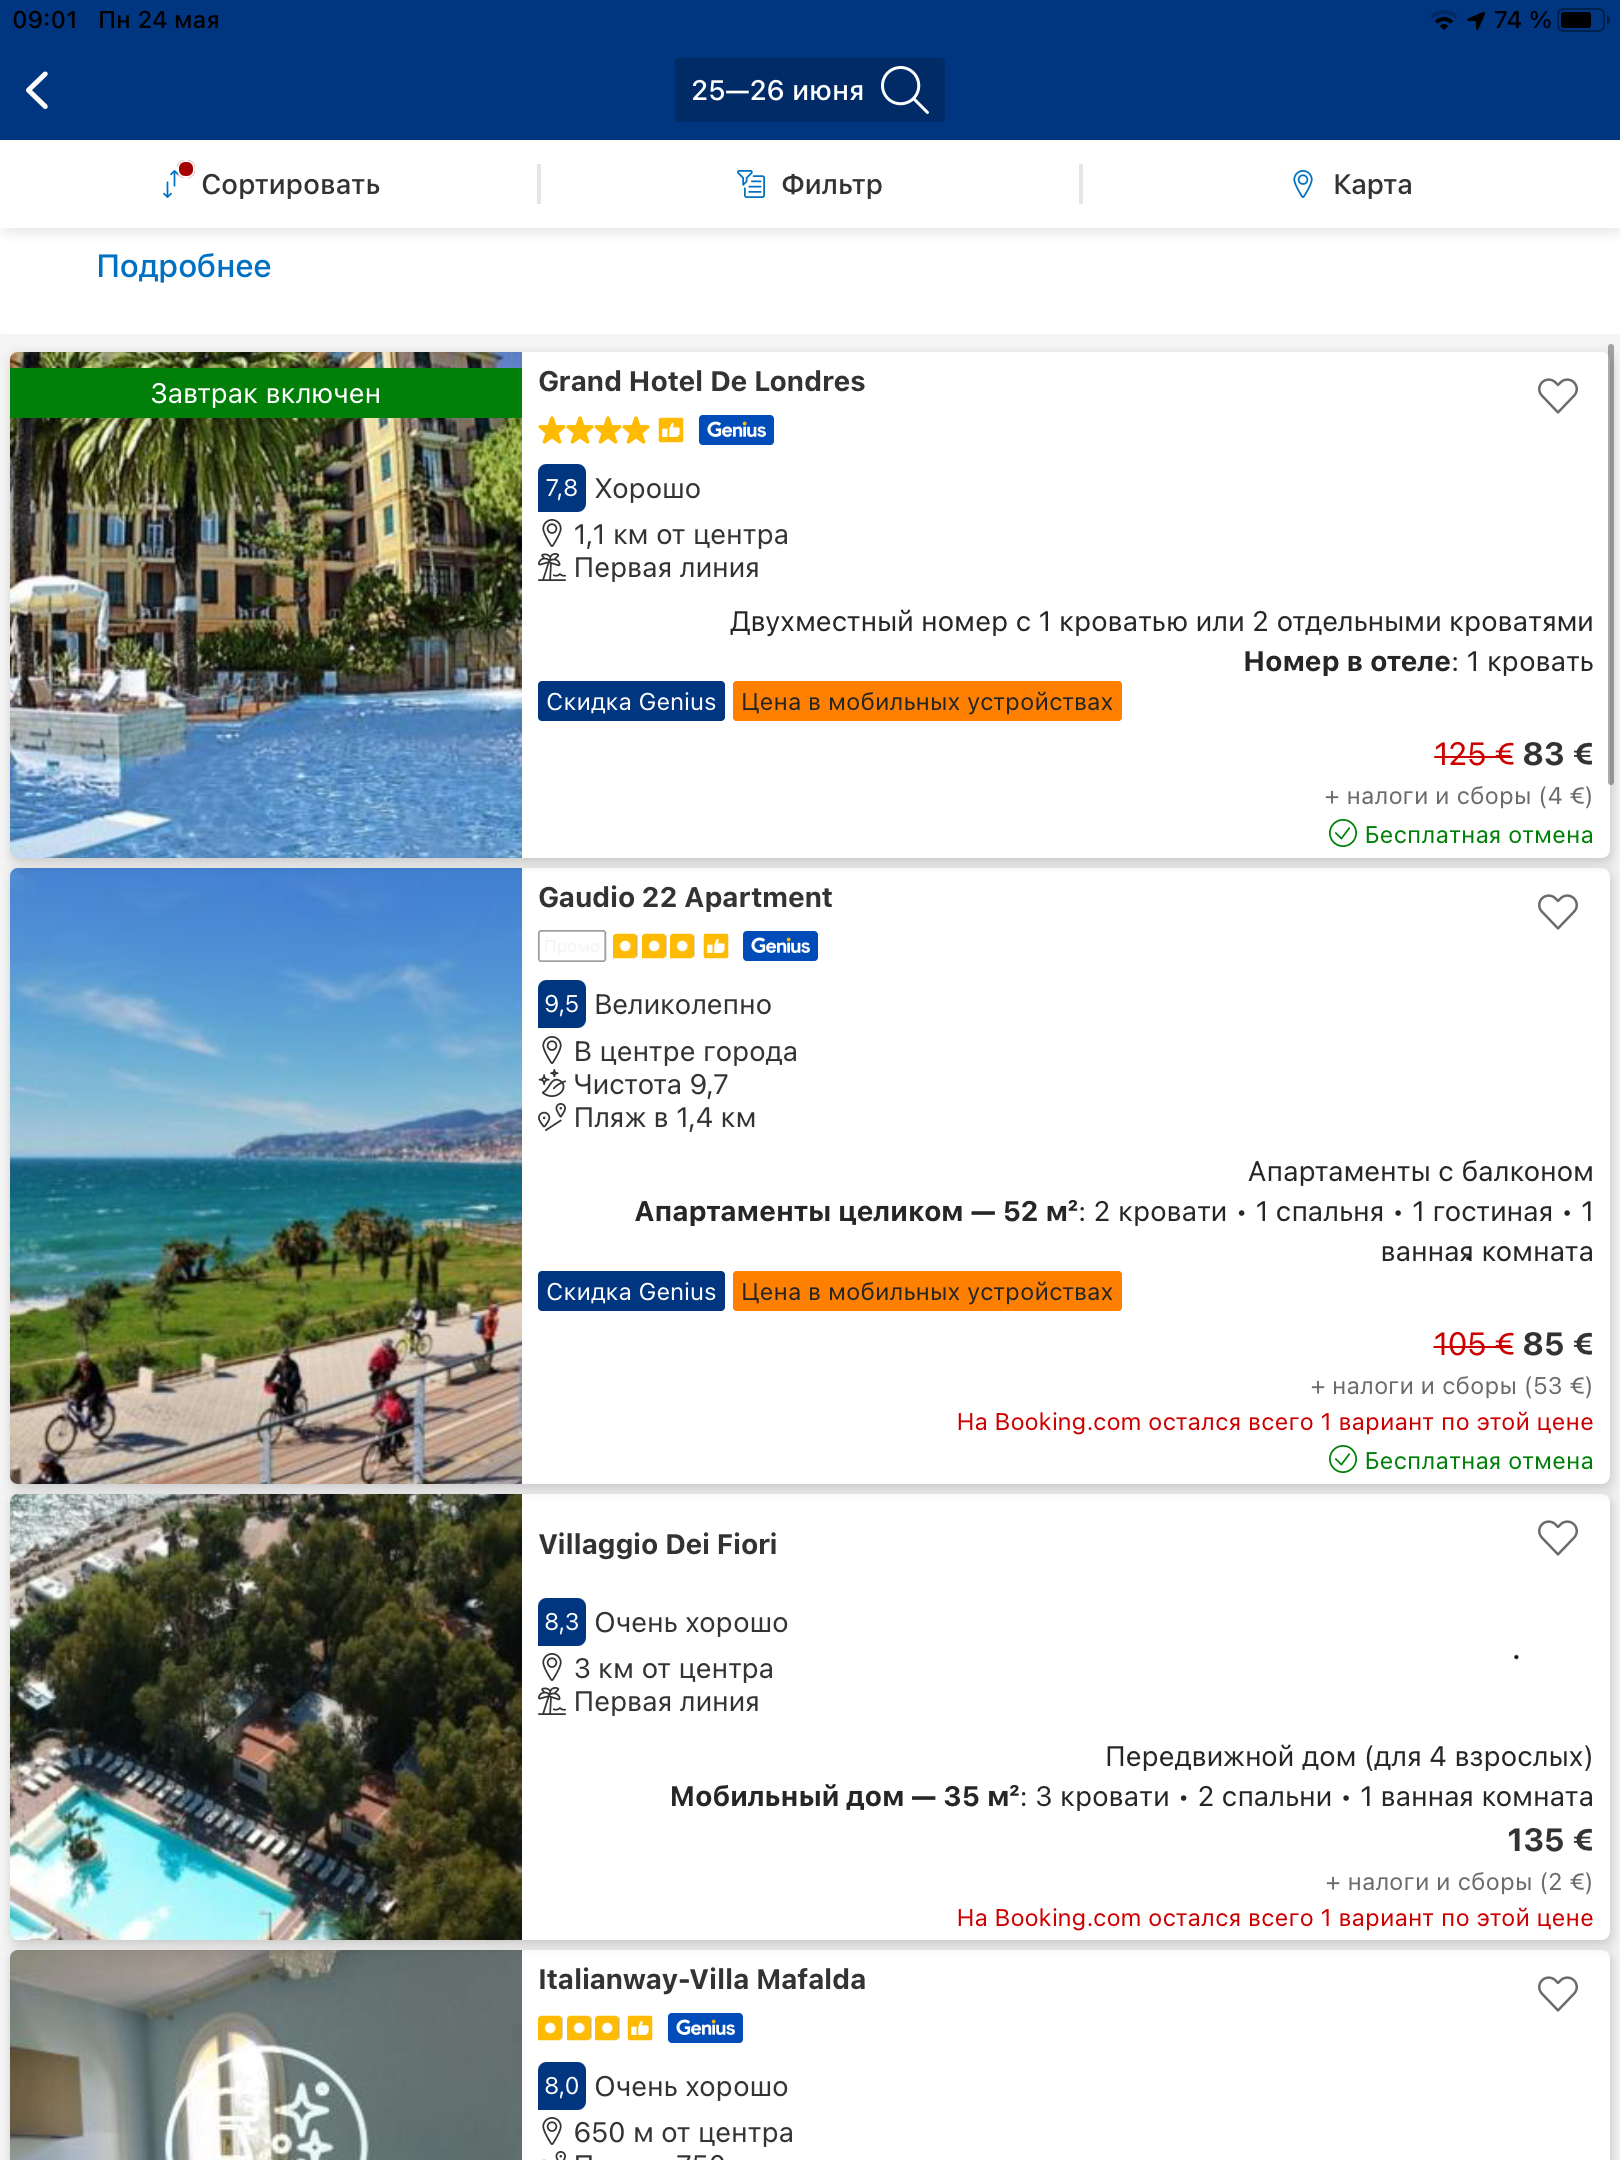The width and height of the screenshot is (1620, 2160).
Task: Favorite Gaudio 22 Apartment with heart
Action: click(x=1557, y=912)
